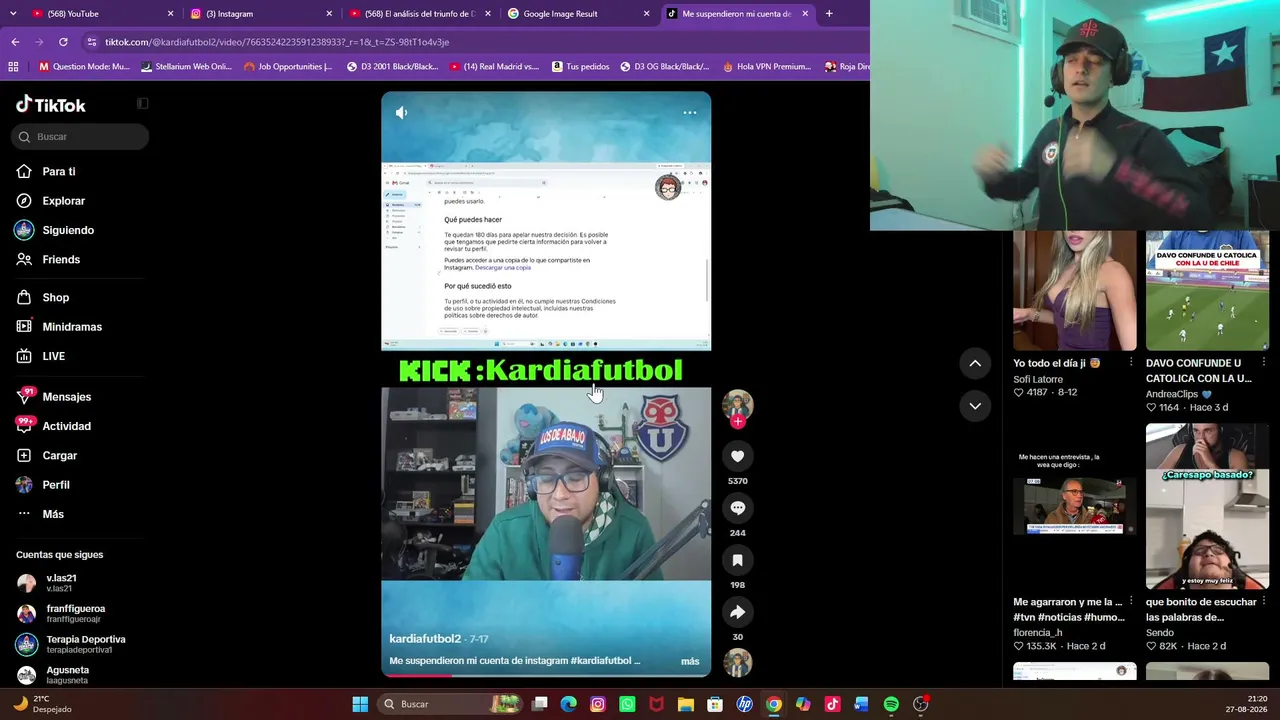1280x720 pixels.
Task: Open the Job Opportunities bookmark
Action: coord(288,67)
